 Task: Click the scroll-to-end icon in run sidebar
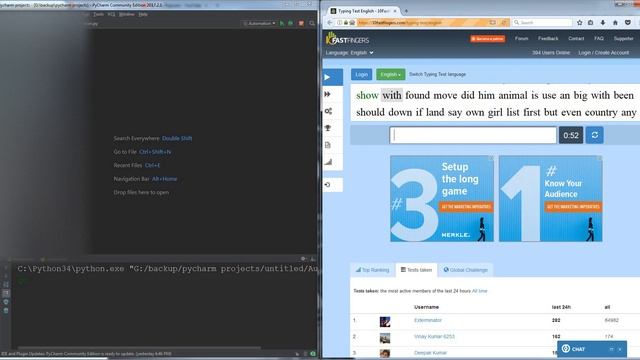6,293
